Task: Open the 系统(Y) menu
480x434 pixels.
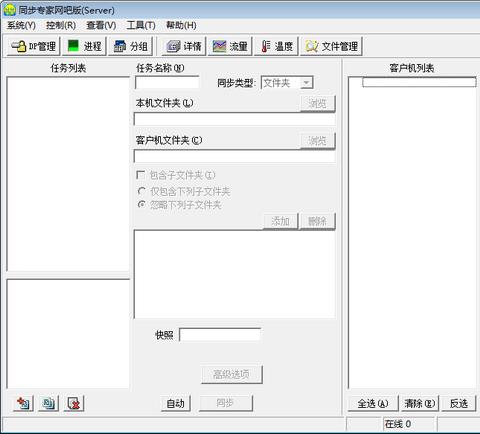Action: [21, 25]
